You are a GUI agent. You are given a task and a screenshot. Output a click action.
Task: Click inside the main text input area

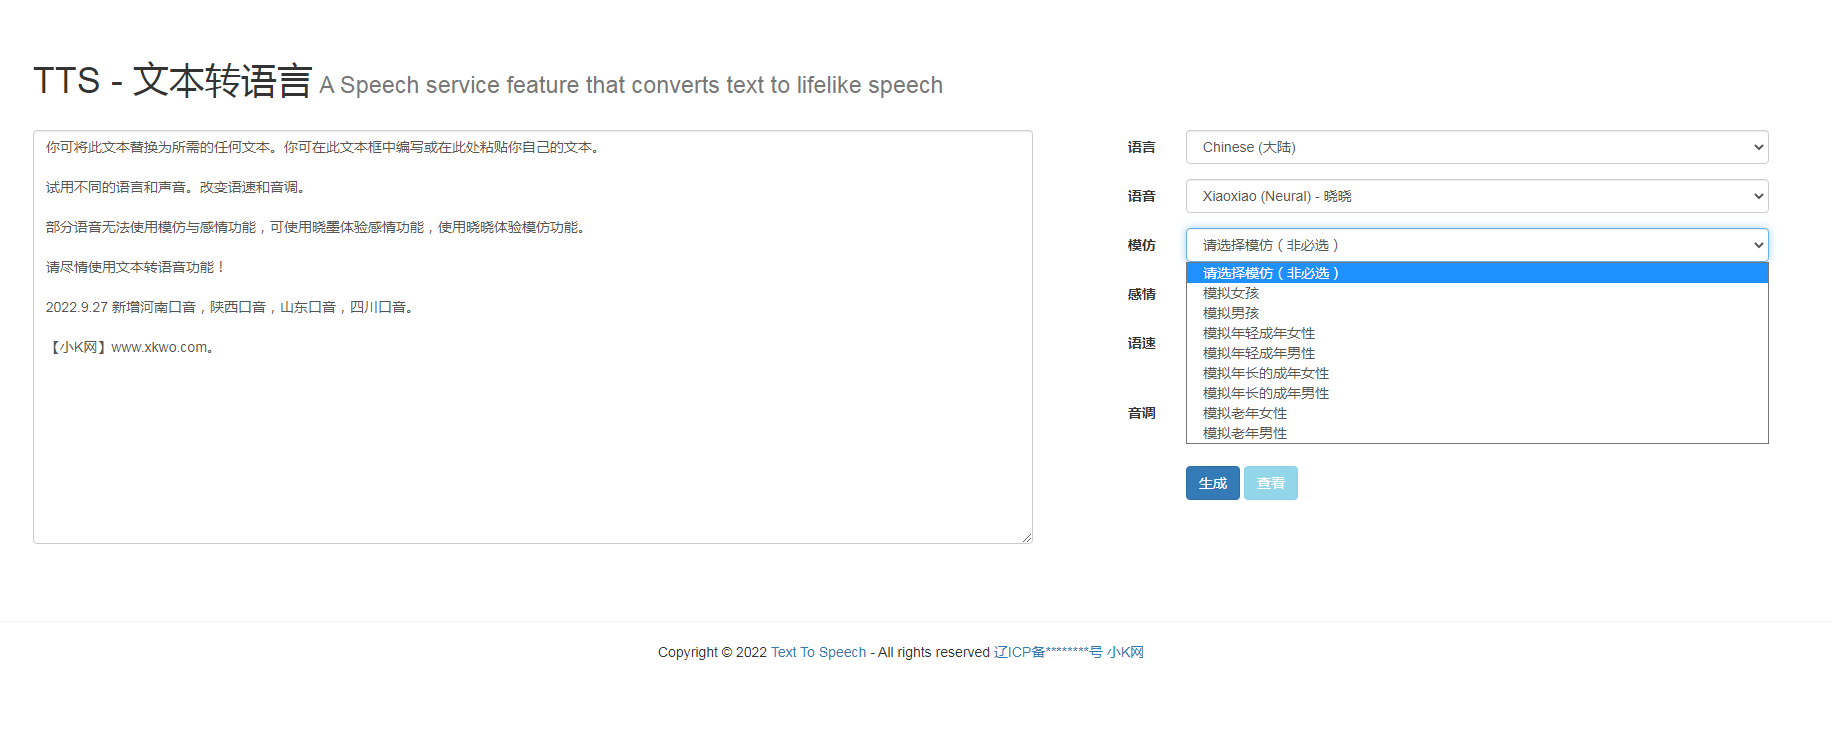[x=532, y=440]
